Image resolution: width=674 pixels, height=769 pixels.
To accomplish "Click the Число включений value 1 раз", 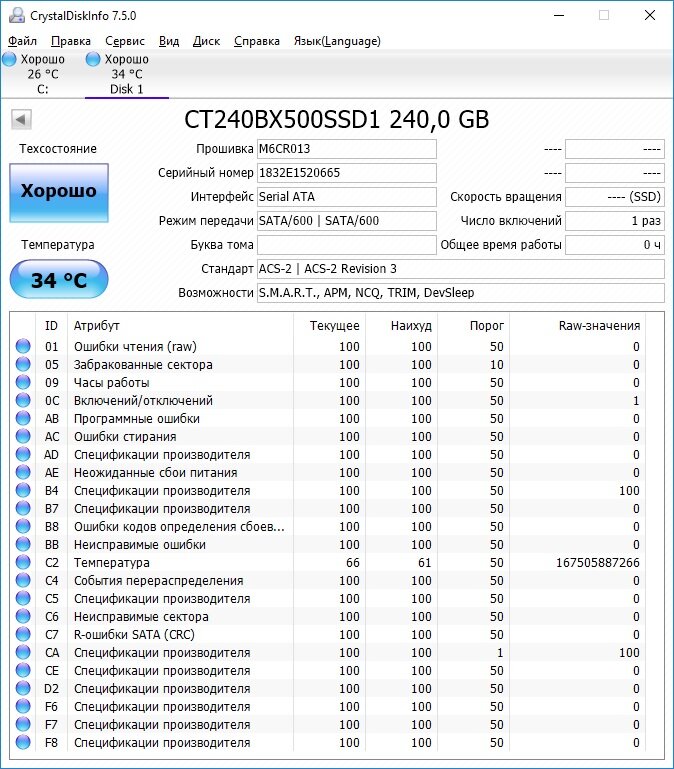I will (x=615, y=221).
